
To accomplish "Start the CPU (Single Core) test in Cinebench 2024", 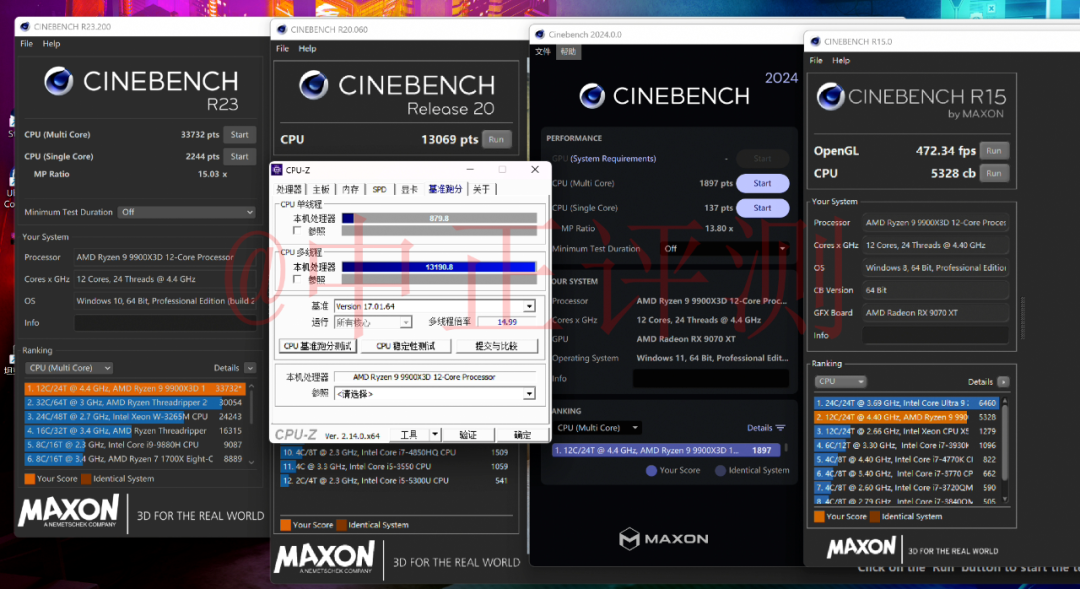I will [762, 208].
